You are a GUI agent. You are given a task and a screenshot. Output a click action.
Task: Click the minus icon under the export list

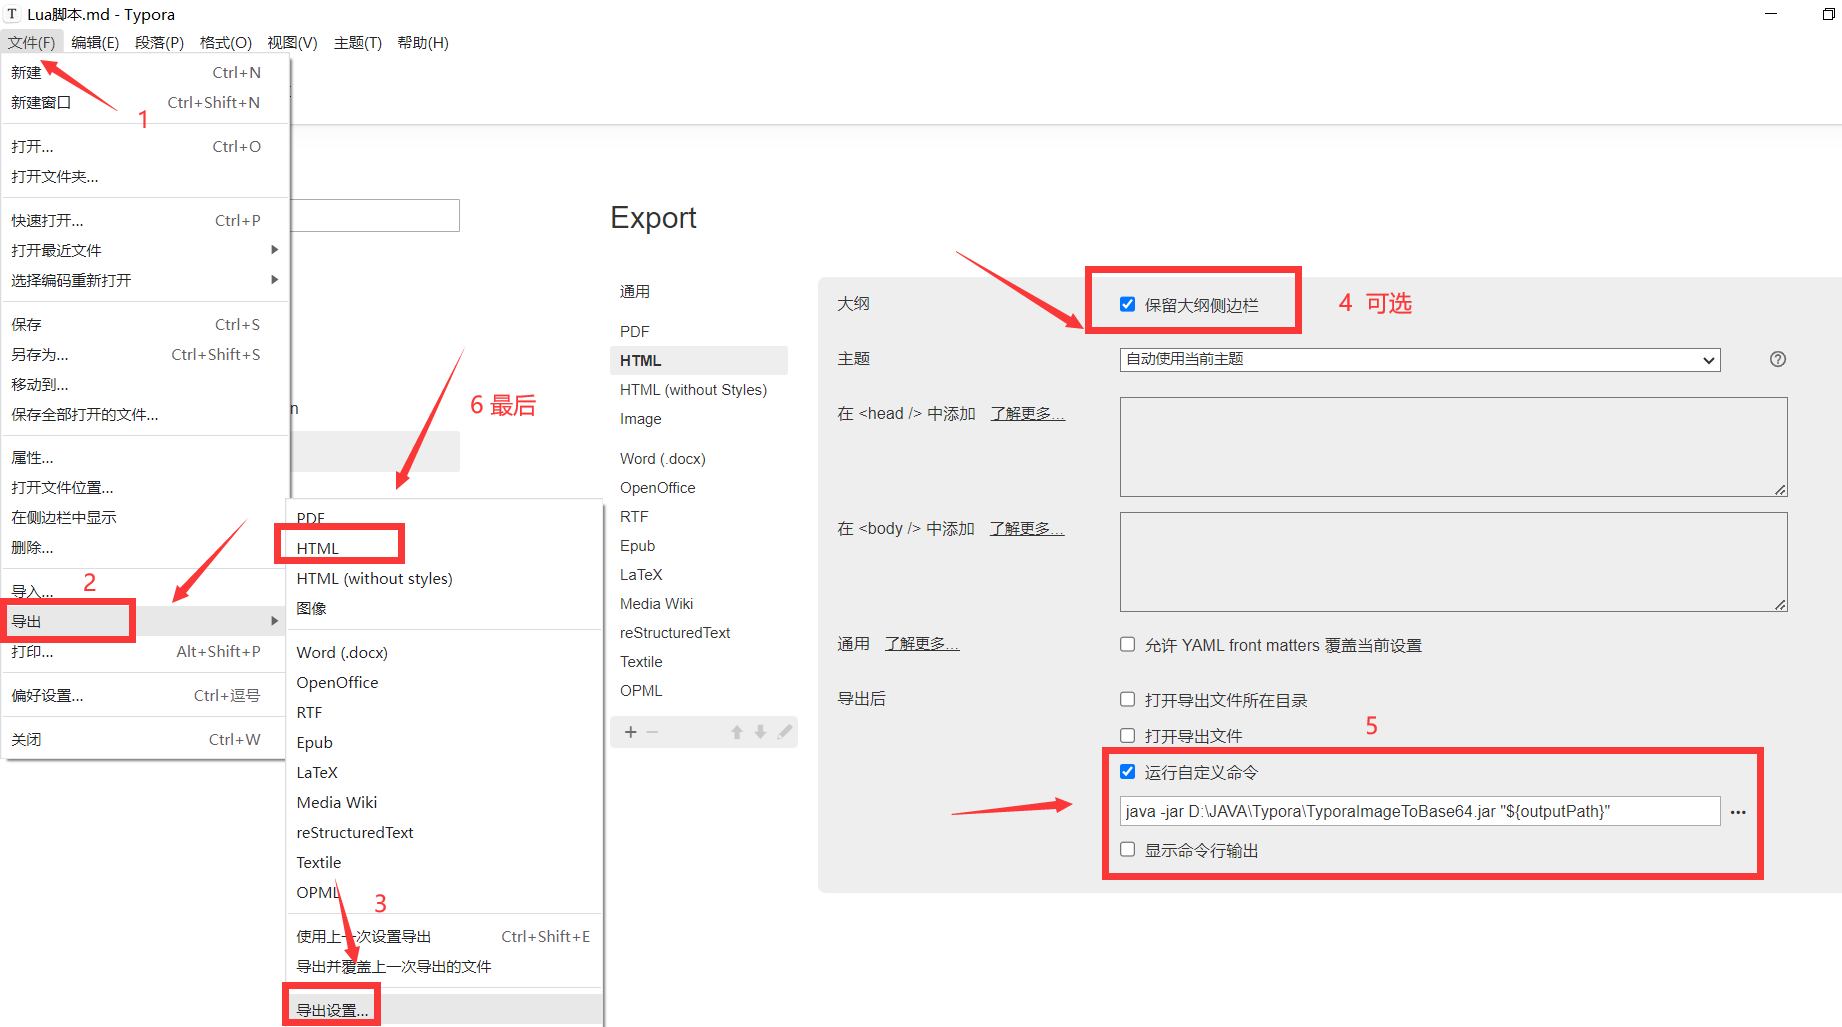tap(652, 732)
